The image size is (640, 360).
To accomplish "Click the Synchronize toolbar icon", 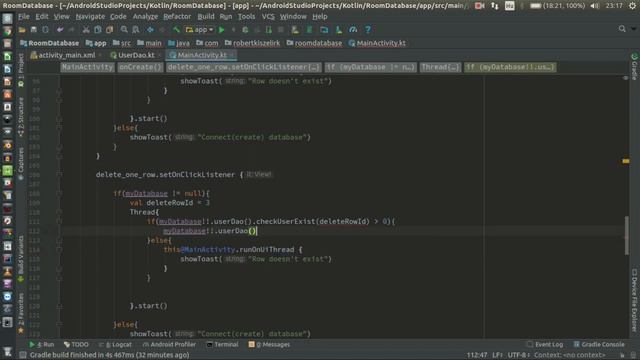I will pyautogui.click(x=45, y=29).
